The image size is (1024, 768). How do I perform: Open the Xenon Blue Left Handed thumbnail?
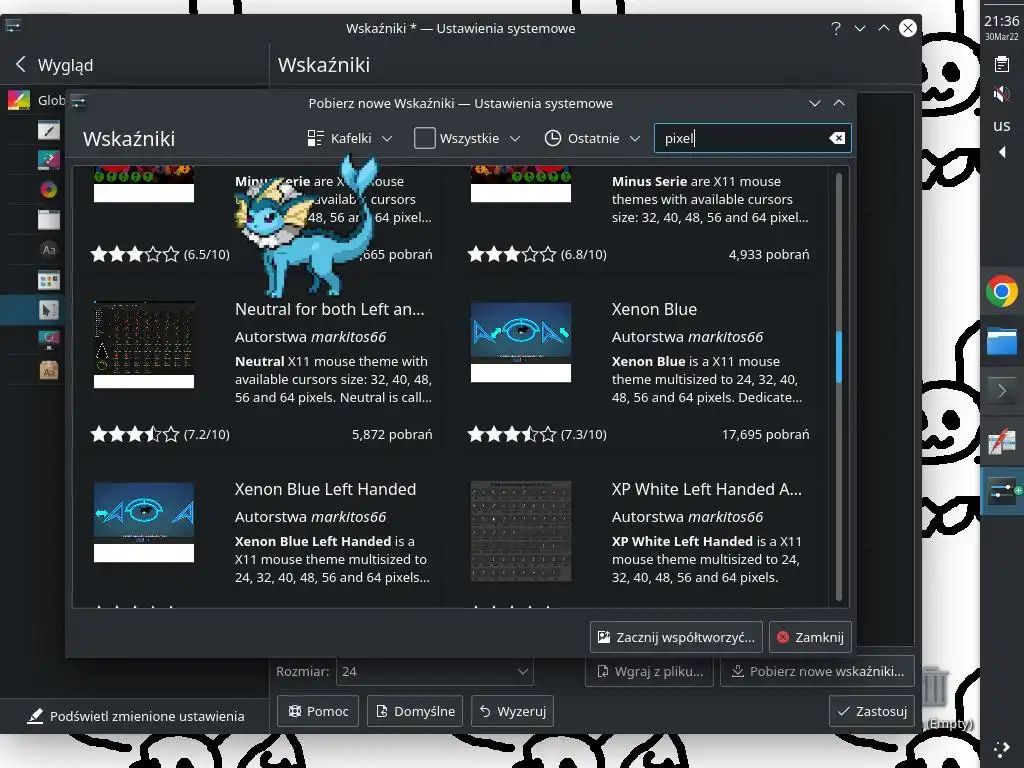coord(144,521)
